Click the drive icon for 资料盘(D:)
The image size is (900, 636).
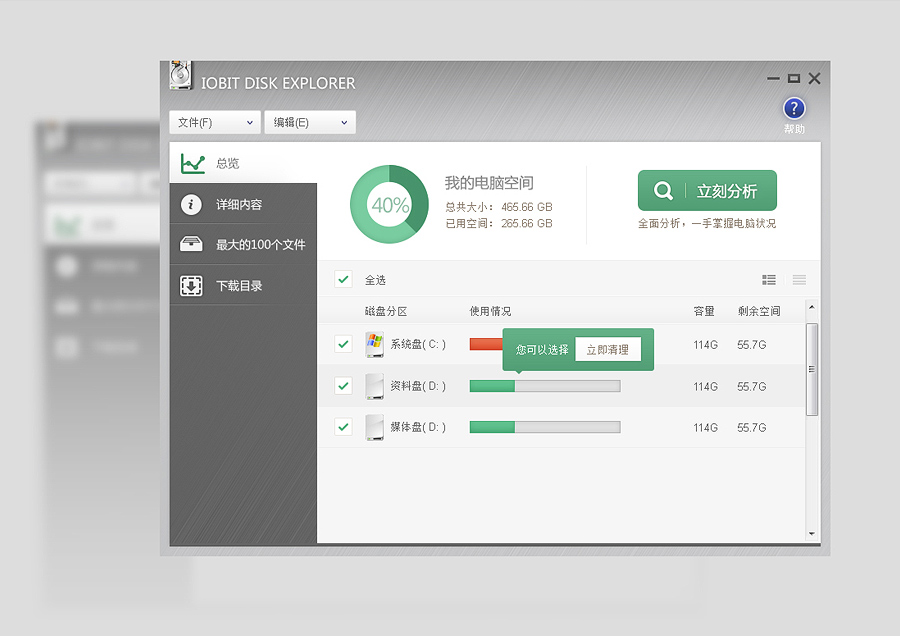click(374, 386)
